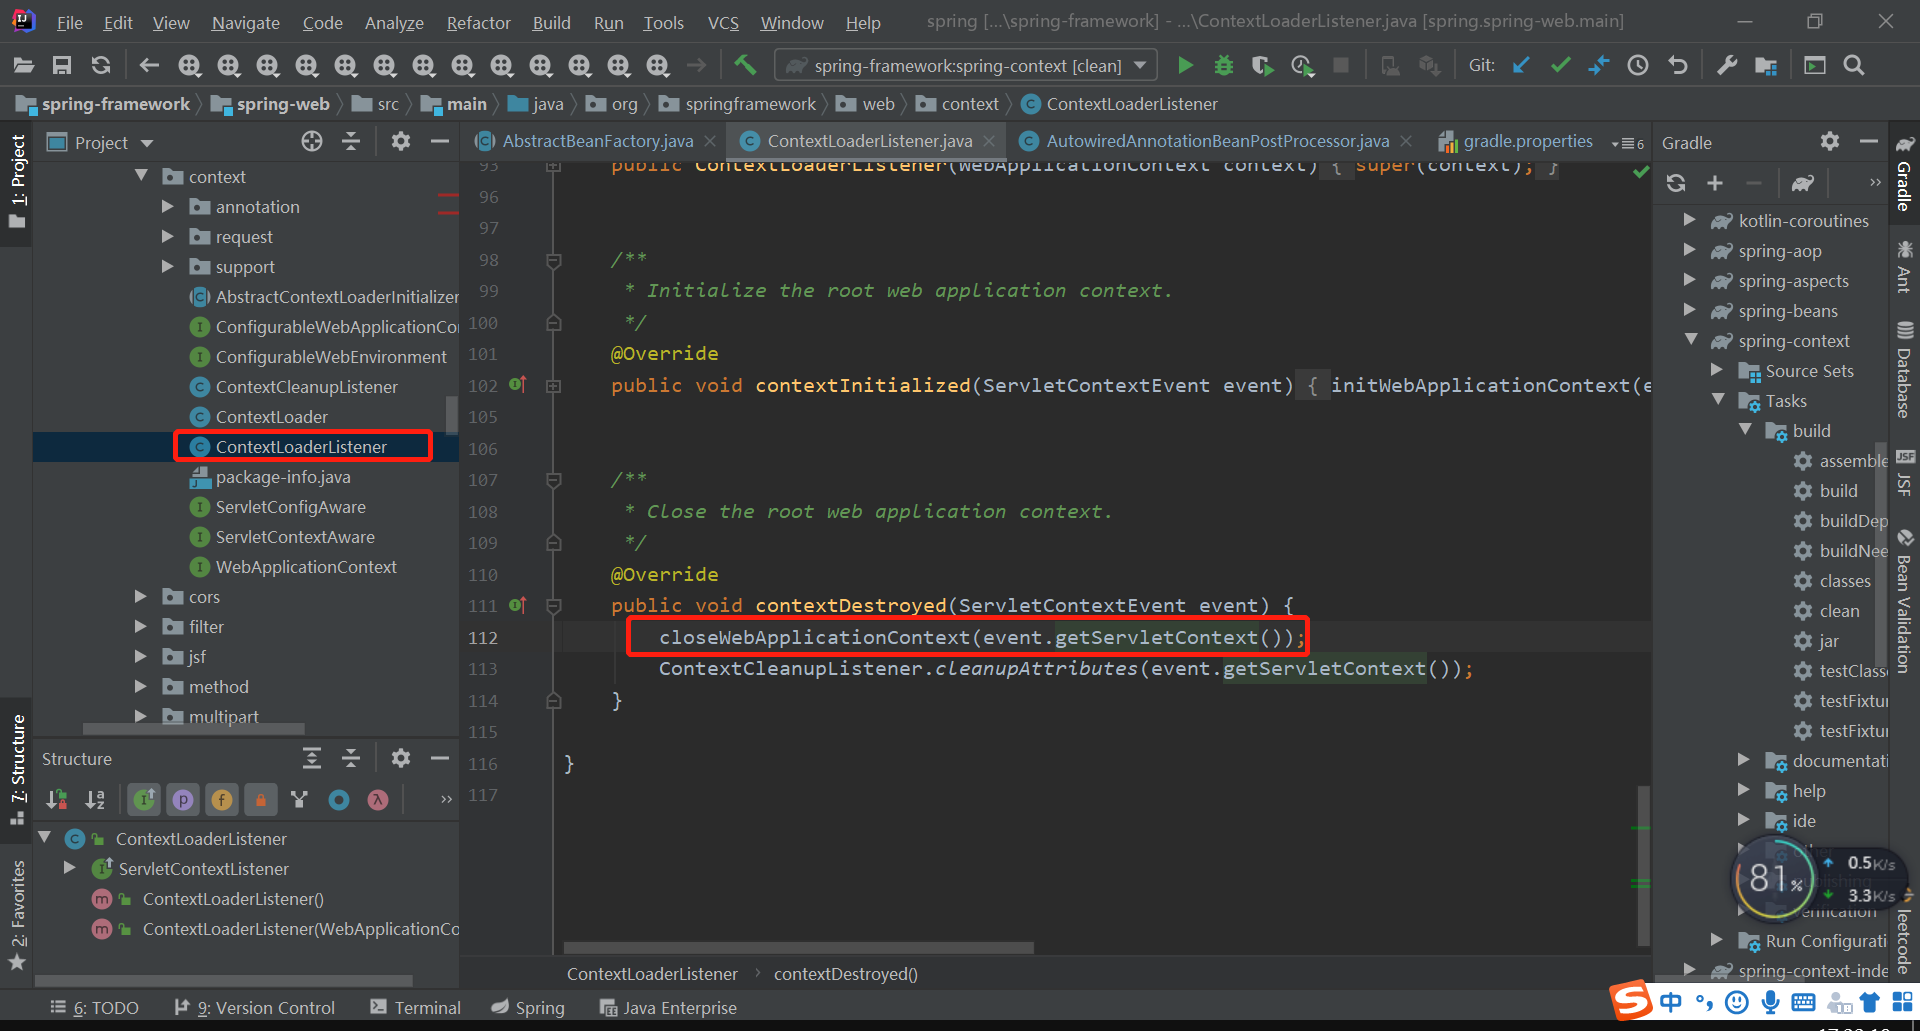Open the Spring tool window
The width and height of the screenshot is (1920, 1031).
(x=528, y=1007)
